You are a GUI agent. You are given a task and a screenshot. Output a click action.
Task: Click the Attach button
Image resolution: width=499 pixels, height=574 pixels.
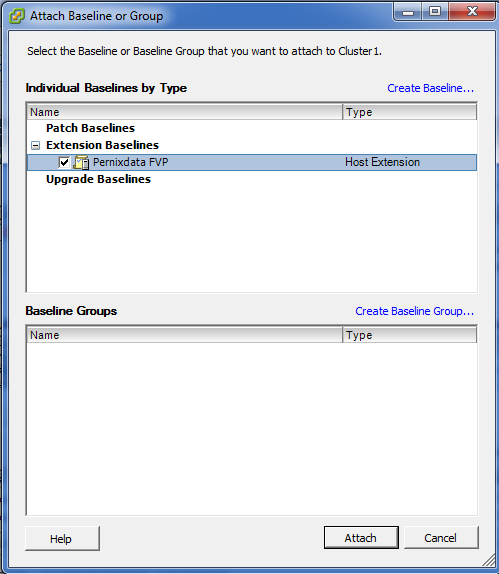tap(361, 538)
